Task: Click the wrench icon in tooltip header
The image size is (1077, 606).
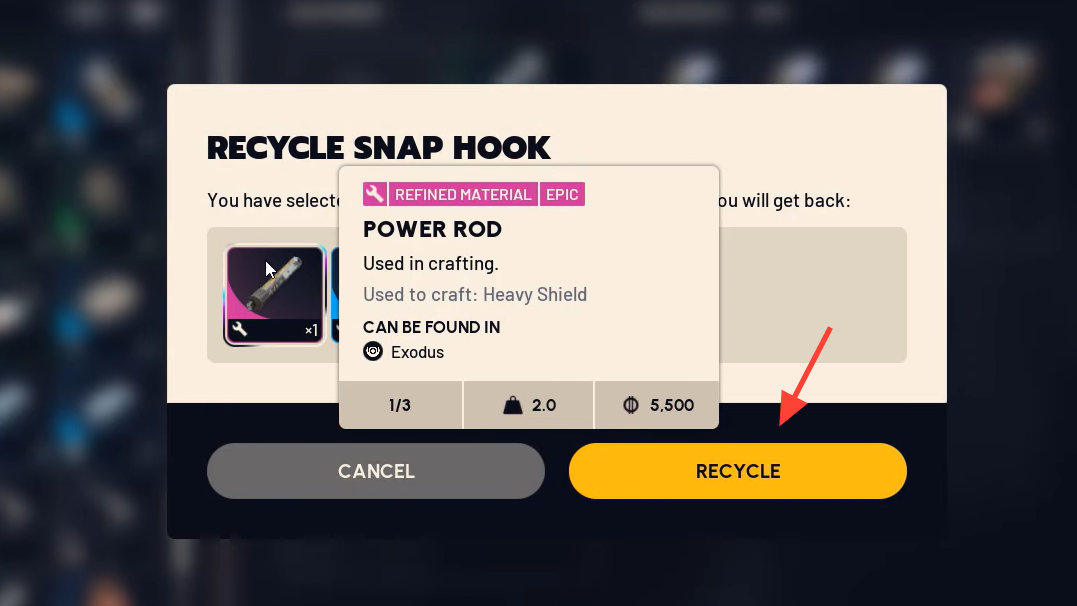Action: click(x=375, y=194)
